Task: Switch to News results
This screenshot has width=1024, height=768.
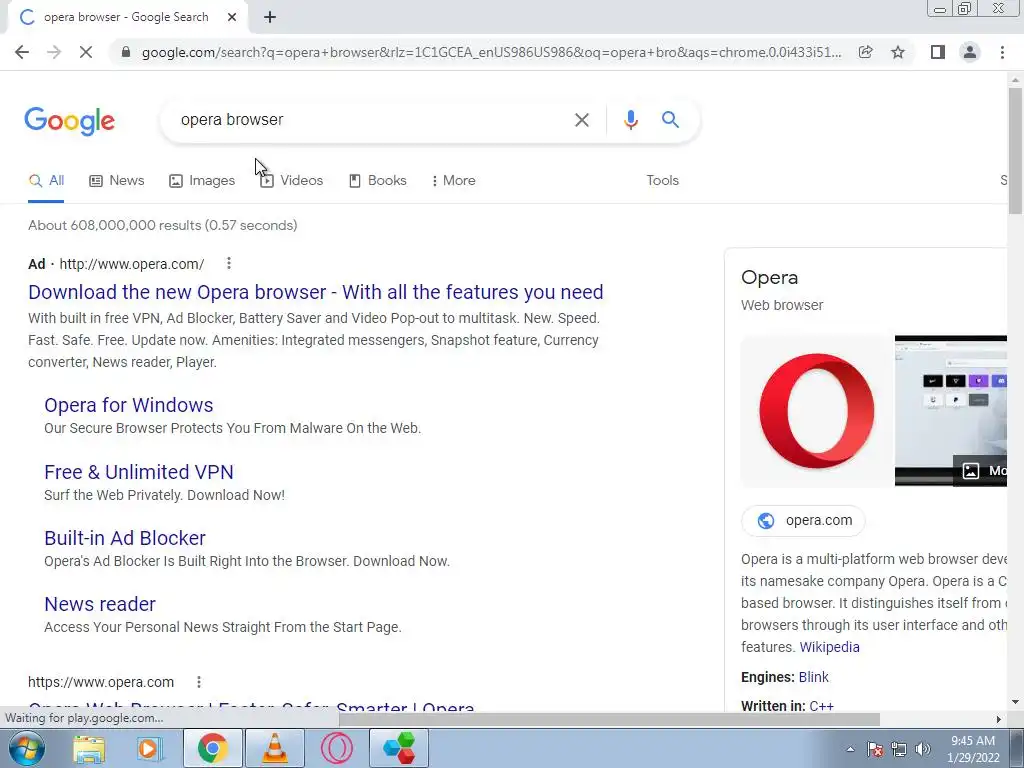Action: coord(117,181)
